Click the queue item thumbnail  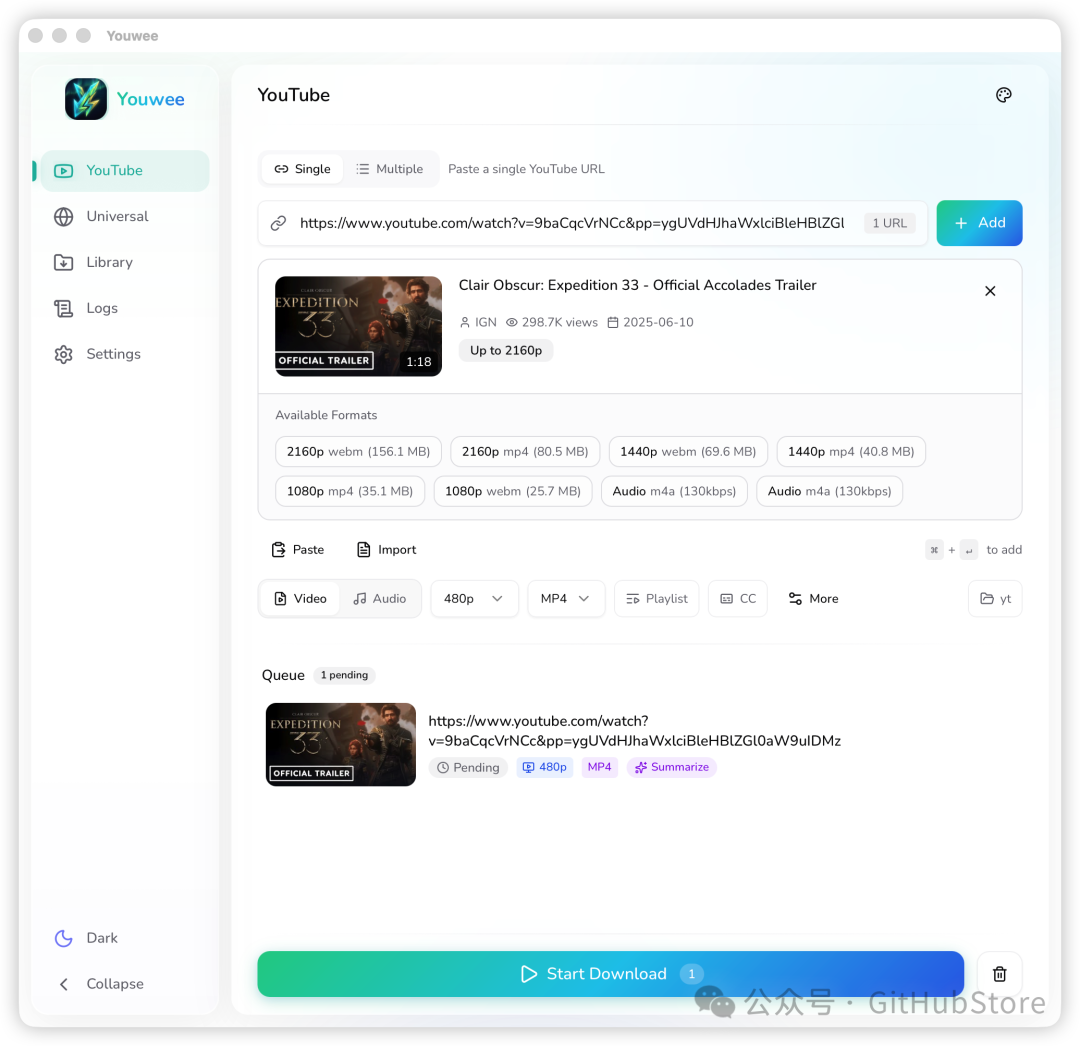341,744
